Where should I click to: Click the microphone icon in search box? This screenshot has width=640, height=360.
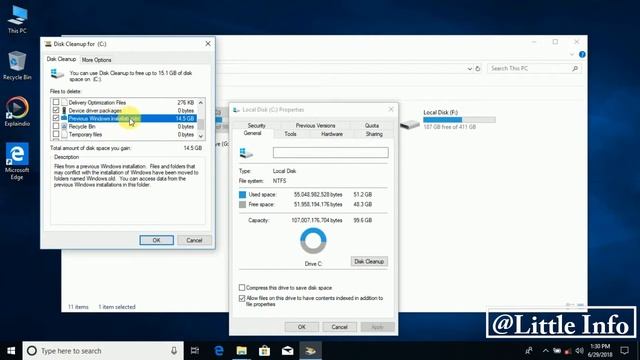(x=174, y=351)
